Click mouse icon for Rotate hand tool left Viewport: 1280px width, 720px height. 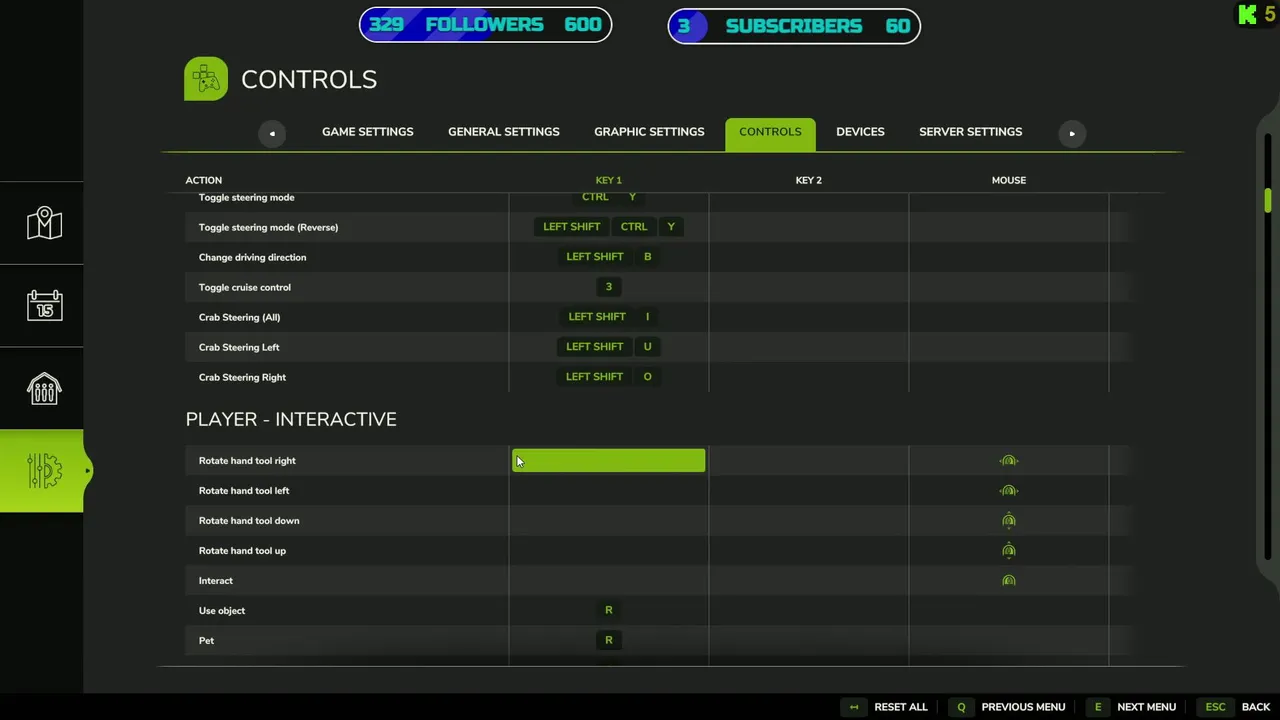(1008, 491)
